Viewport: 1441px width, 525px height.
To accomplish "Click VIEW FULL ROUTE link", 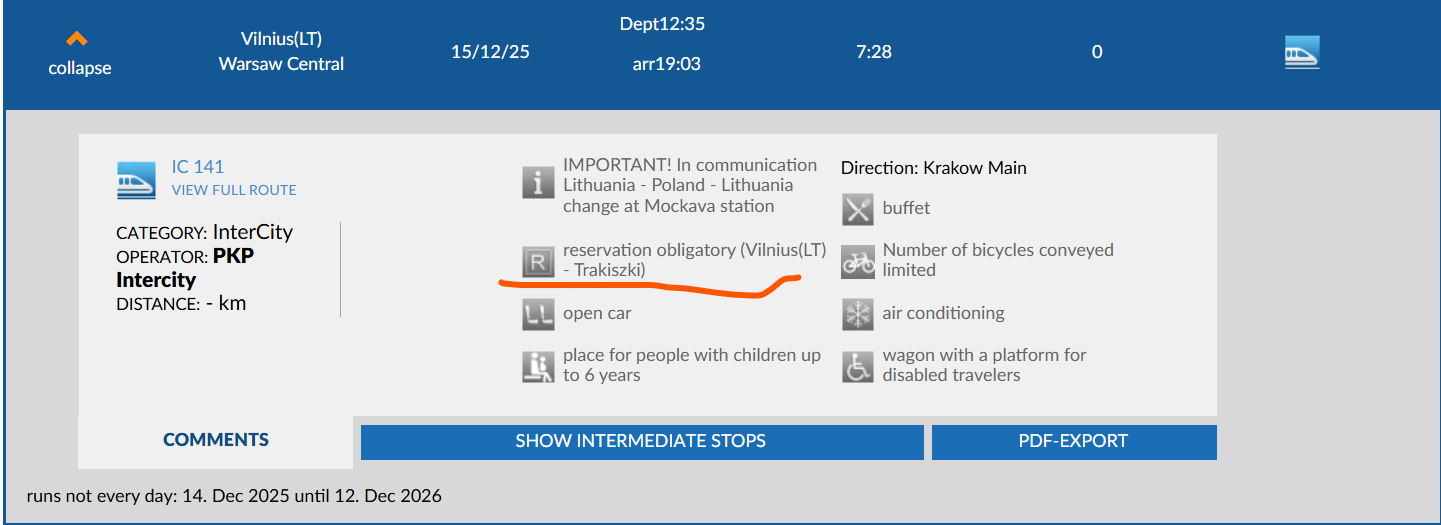I will coord(234,190).
